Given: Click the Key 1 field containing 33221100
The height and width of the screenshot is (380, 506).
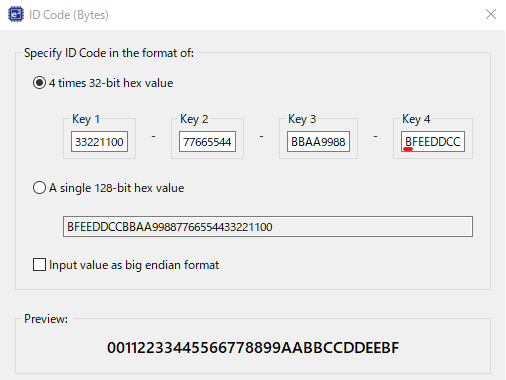Looking at the screenshot, I should [x=99, y=142].
